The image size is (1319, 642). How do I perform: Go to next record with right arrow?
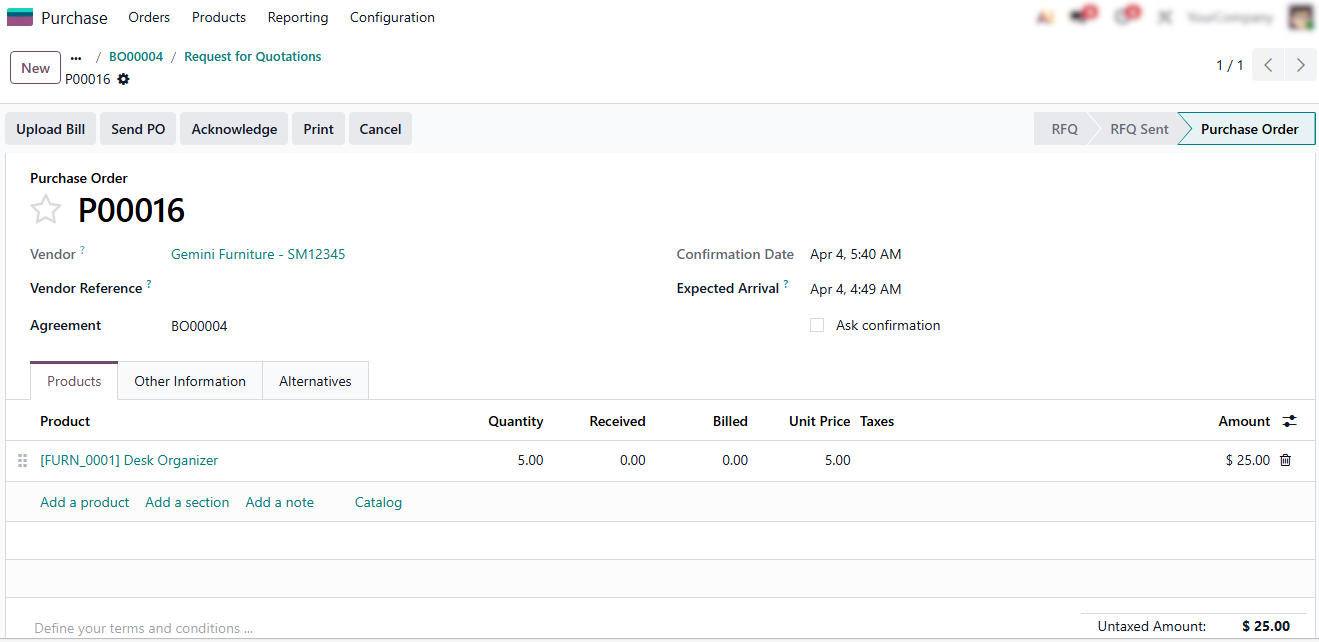(x=1300, y=66)
